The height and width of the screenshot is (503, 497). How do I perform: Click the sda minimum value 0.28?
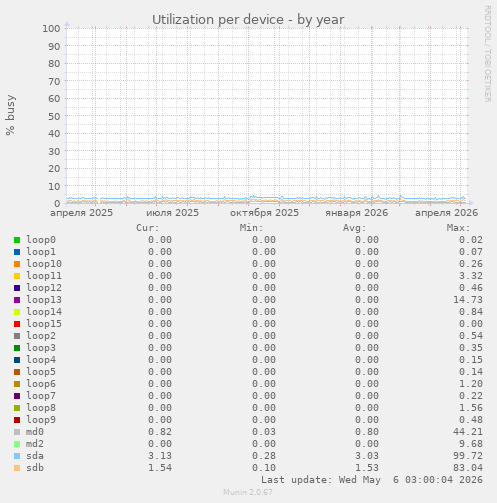[264, 456]
